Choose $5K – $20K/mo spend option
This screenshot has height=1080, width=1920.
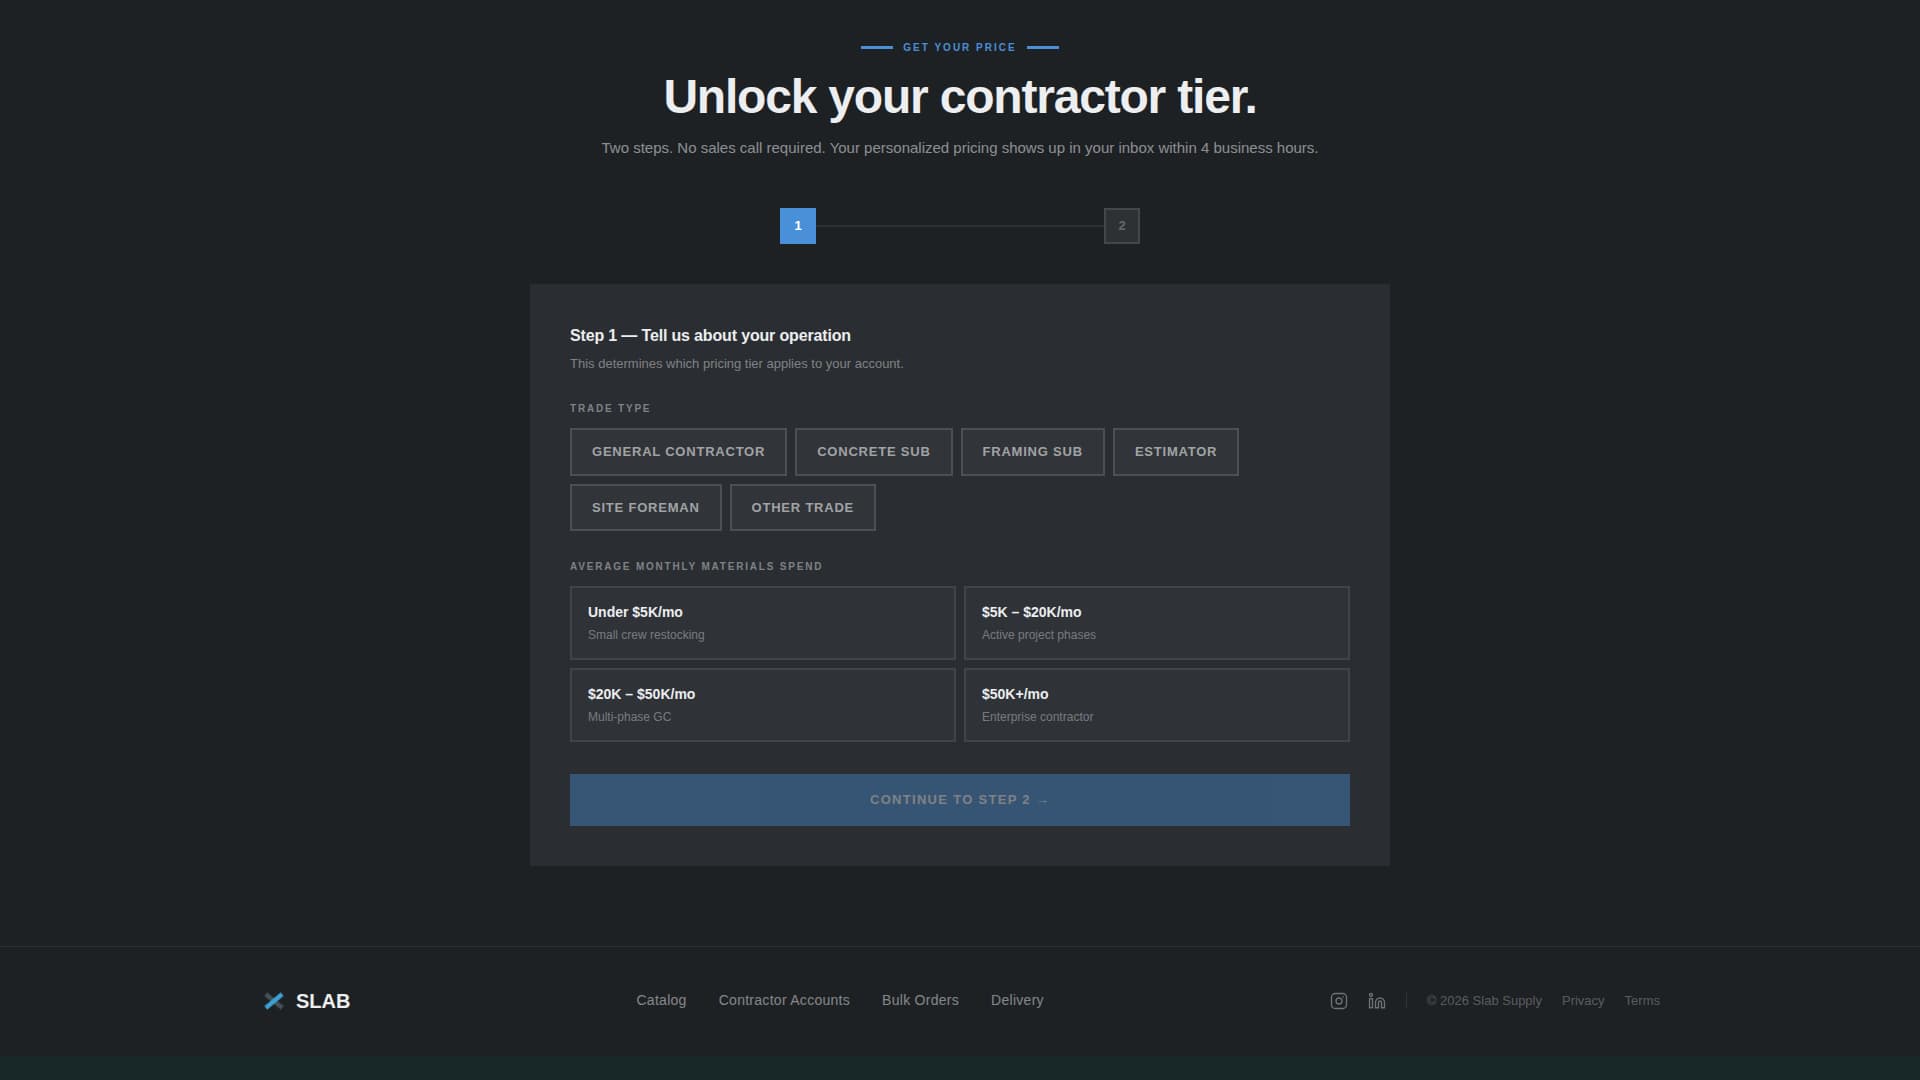pyautogui.click(x=1156, y=622)
